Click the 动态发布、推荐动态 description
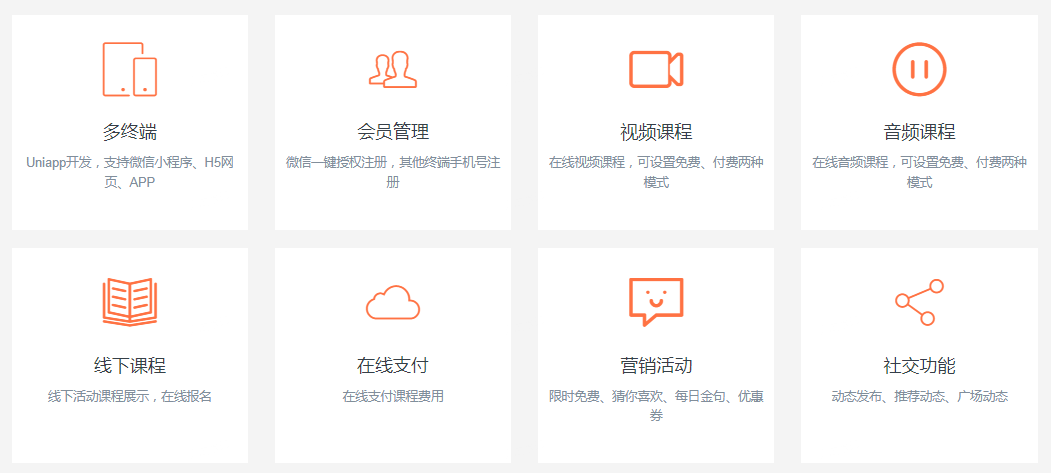This screenshot has width=1051, height=473. pyautogui.click(x=919, y=396)
